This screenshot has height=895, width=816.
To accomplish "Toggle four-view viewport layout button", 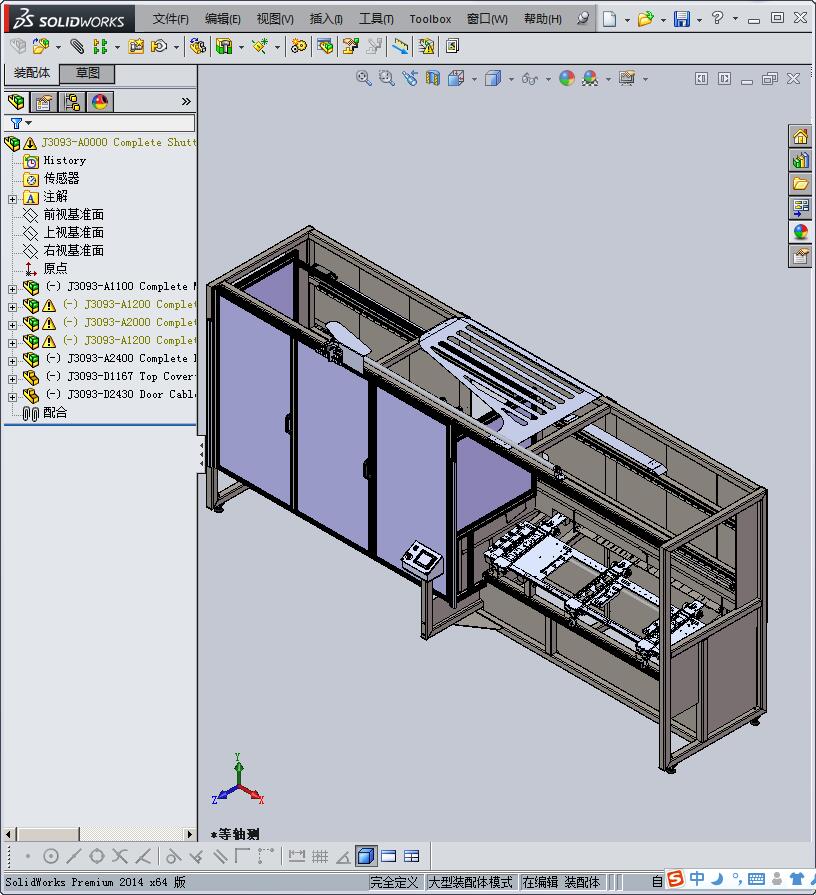I will [411, 856].
